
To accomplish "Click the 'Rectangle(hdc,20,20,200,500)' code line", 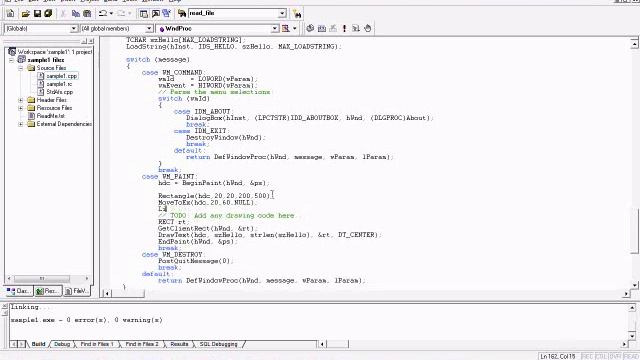I will (x=215, y=196).
